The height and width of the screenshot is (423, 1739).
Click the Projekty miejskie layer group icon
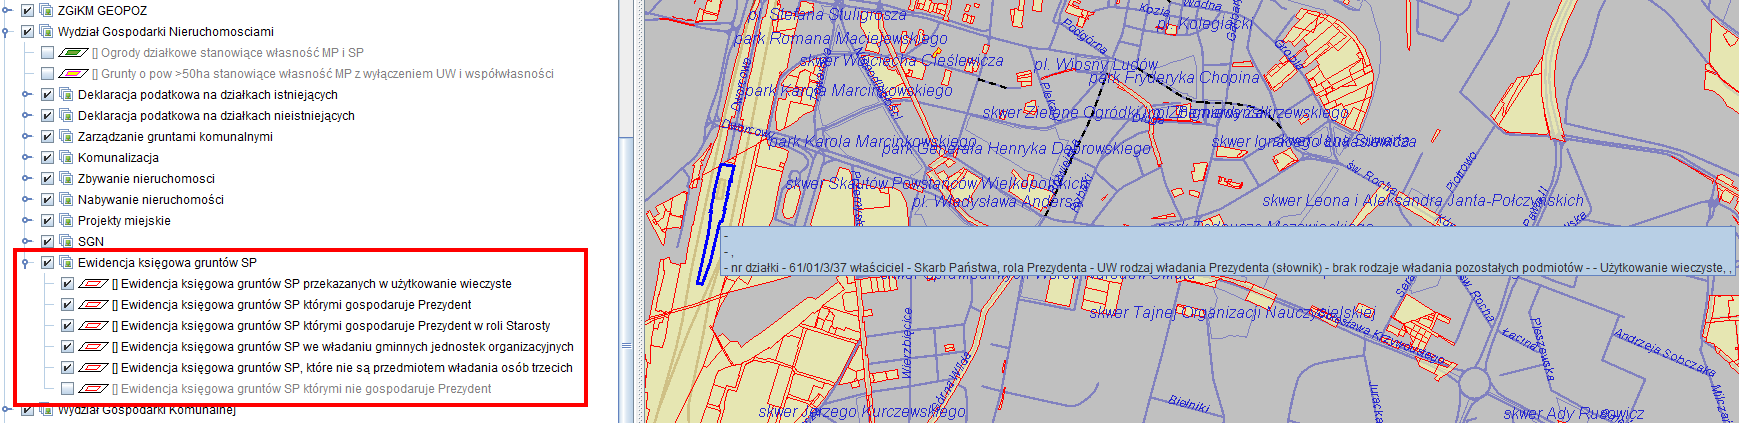coord(66,221)
